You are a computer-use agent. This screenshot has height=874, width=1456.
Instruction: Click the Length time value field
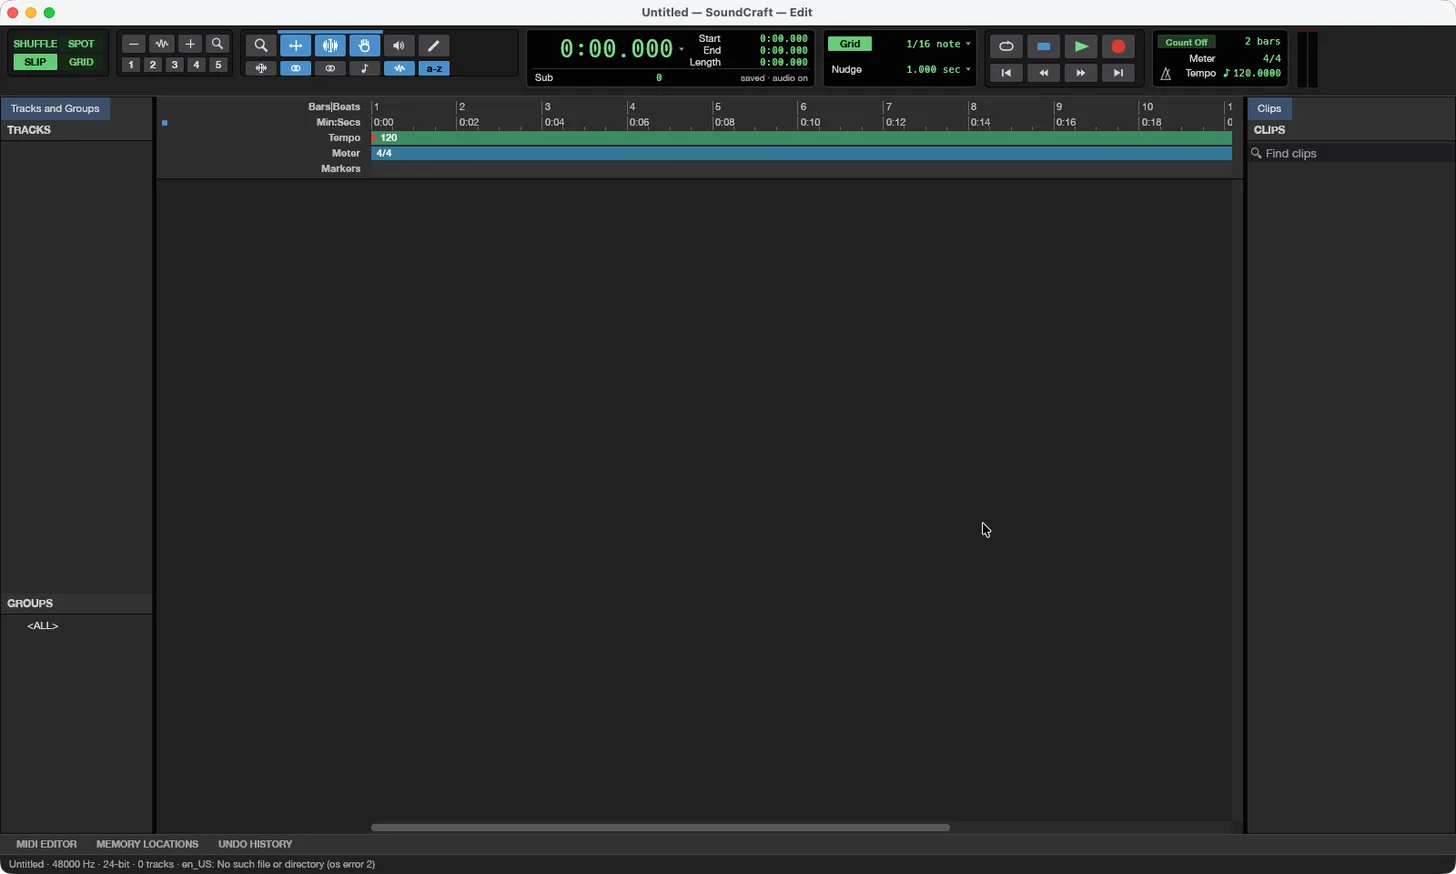(783, 62)
